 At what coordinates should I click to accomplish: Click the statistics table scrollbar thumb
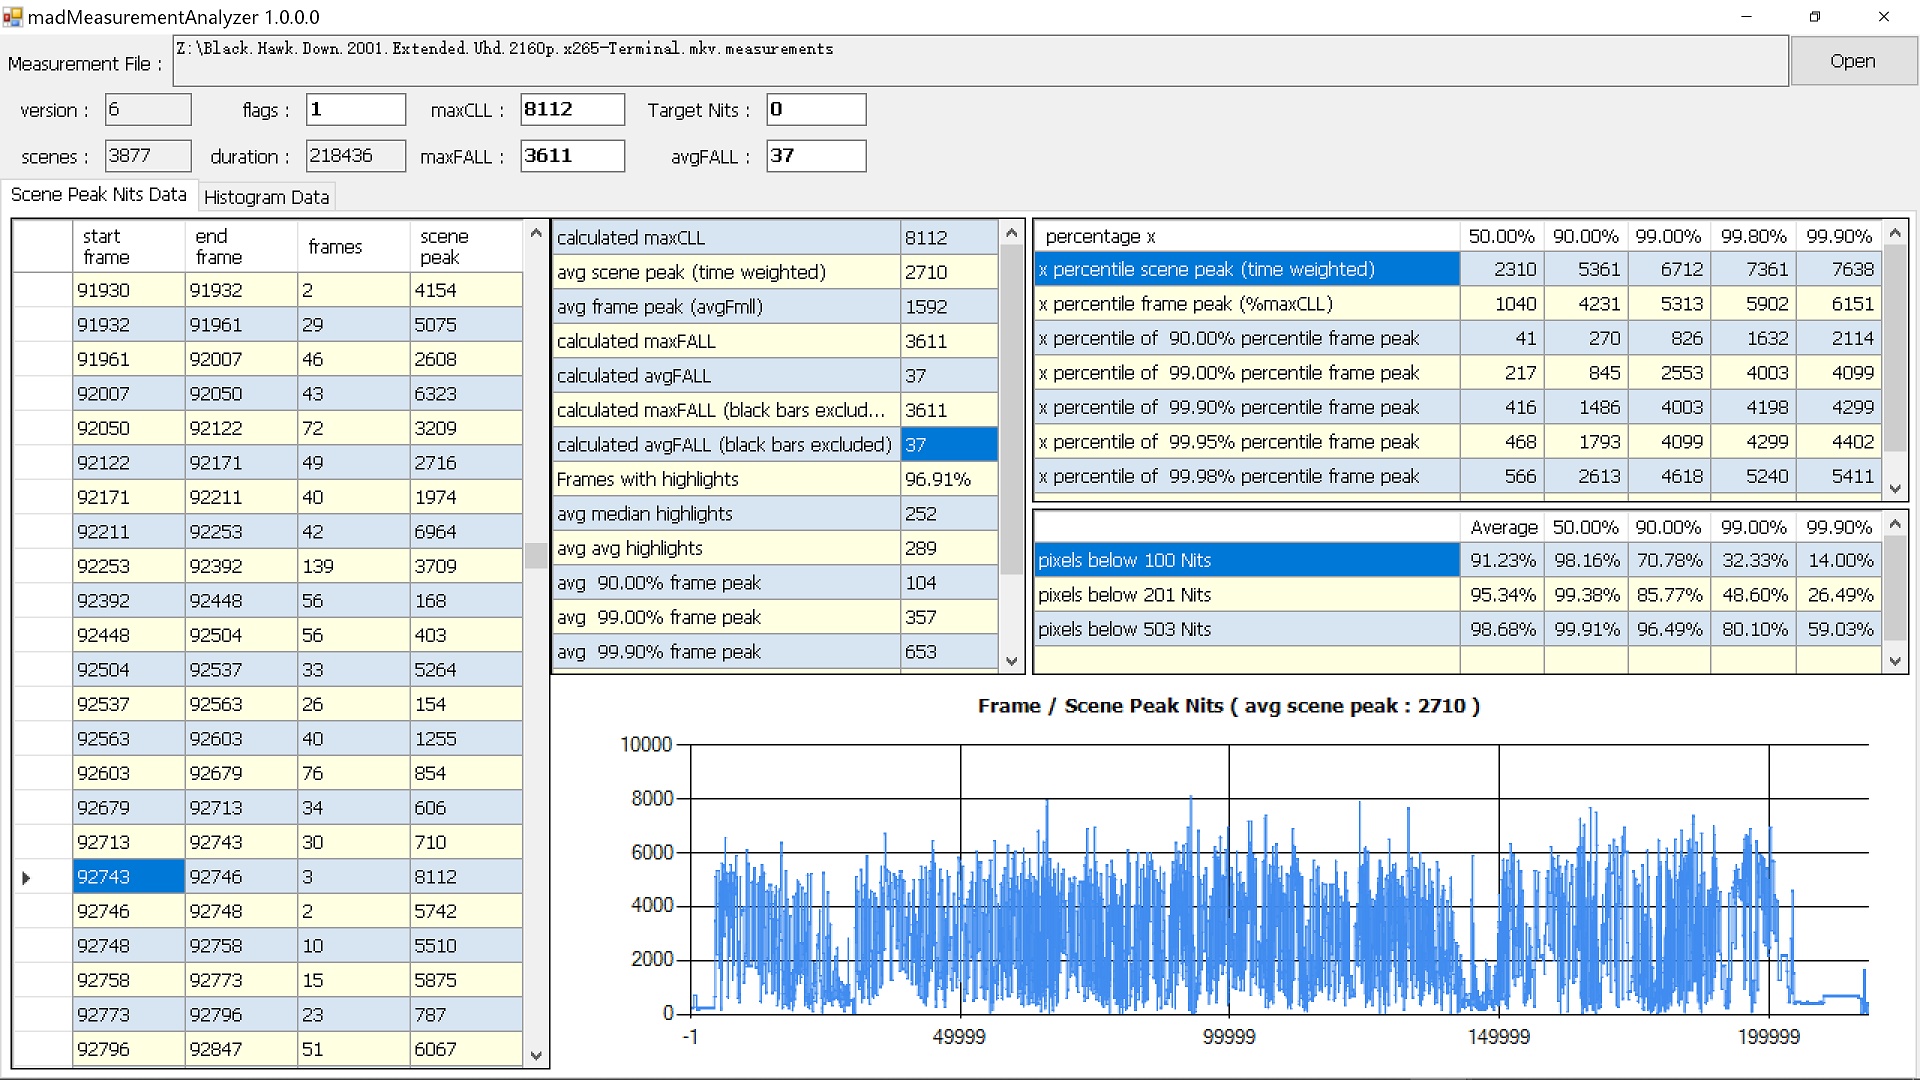pyautogui.click(x=1012, y=411)
